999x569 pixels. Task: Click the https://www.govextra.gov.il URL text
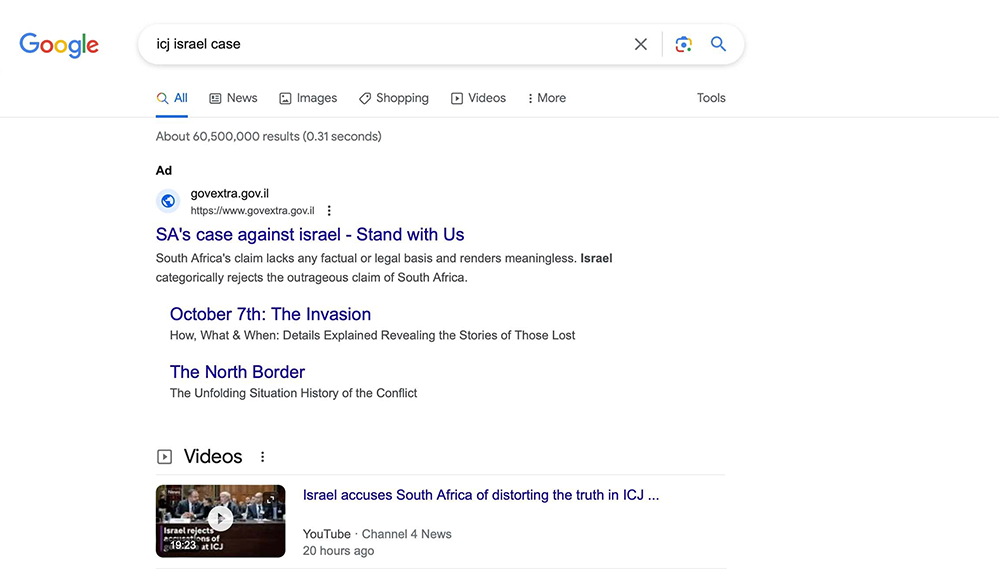pyautogui.click(x=252, y=211)
